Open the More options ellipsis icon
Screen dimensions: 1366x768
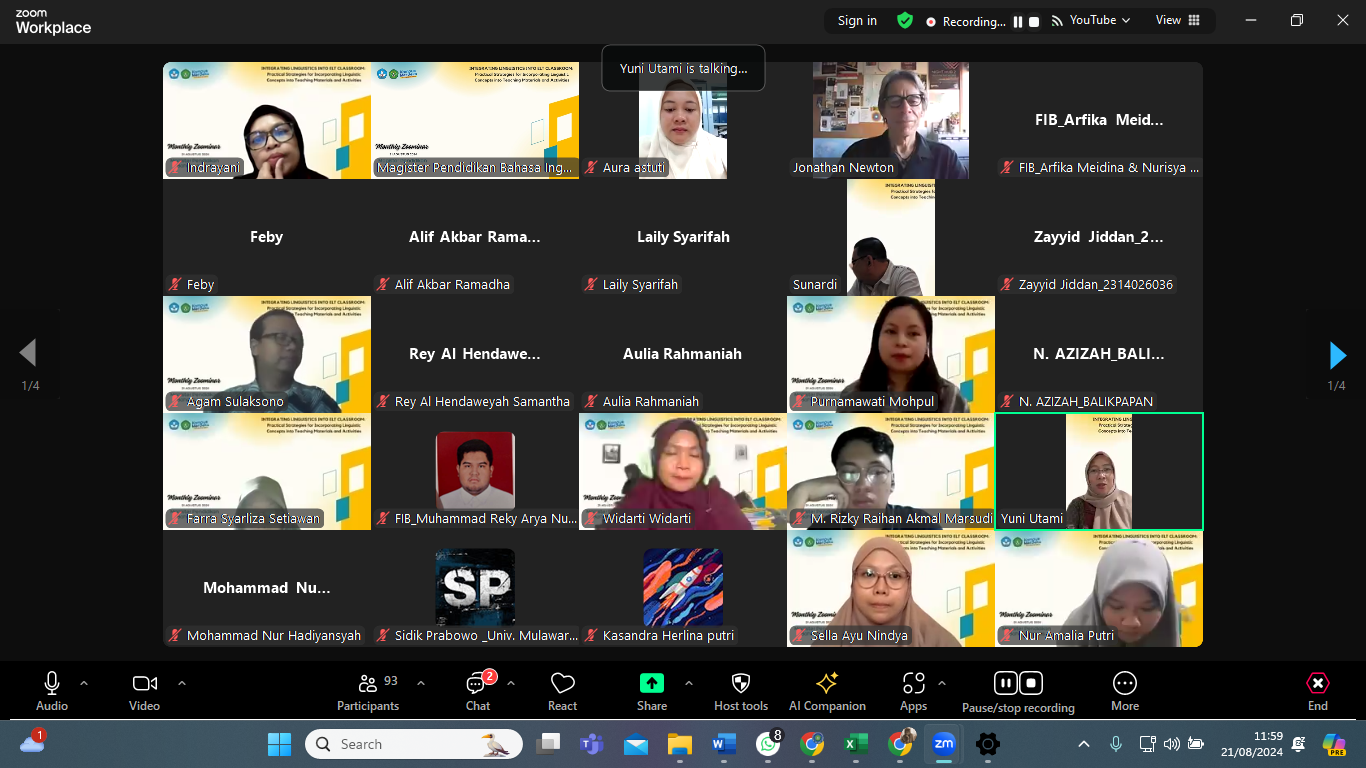point(1124,691)
